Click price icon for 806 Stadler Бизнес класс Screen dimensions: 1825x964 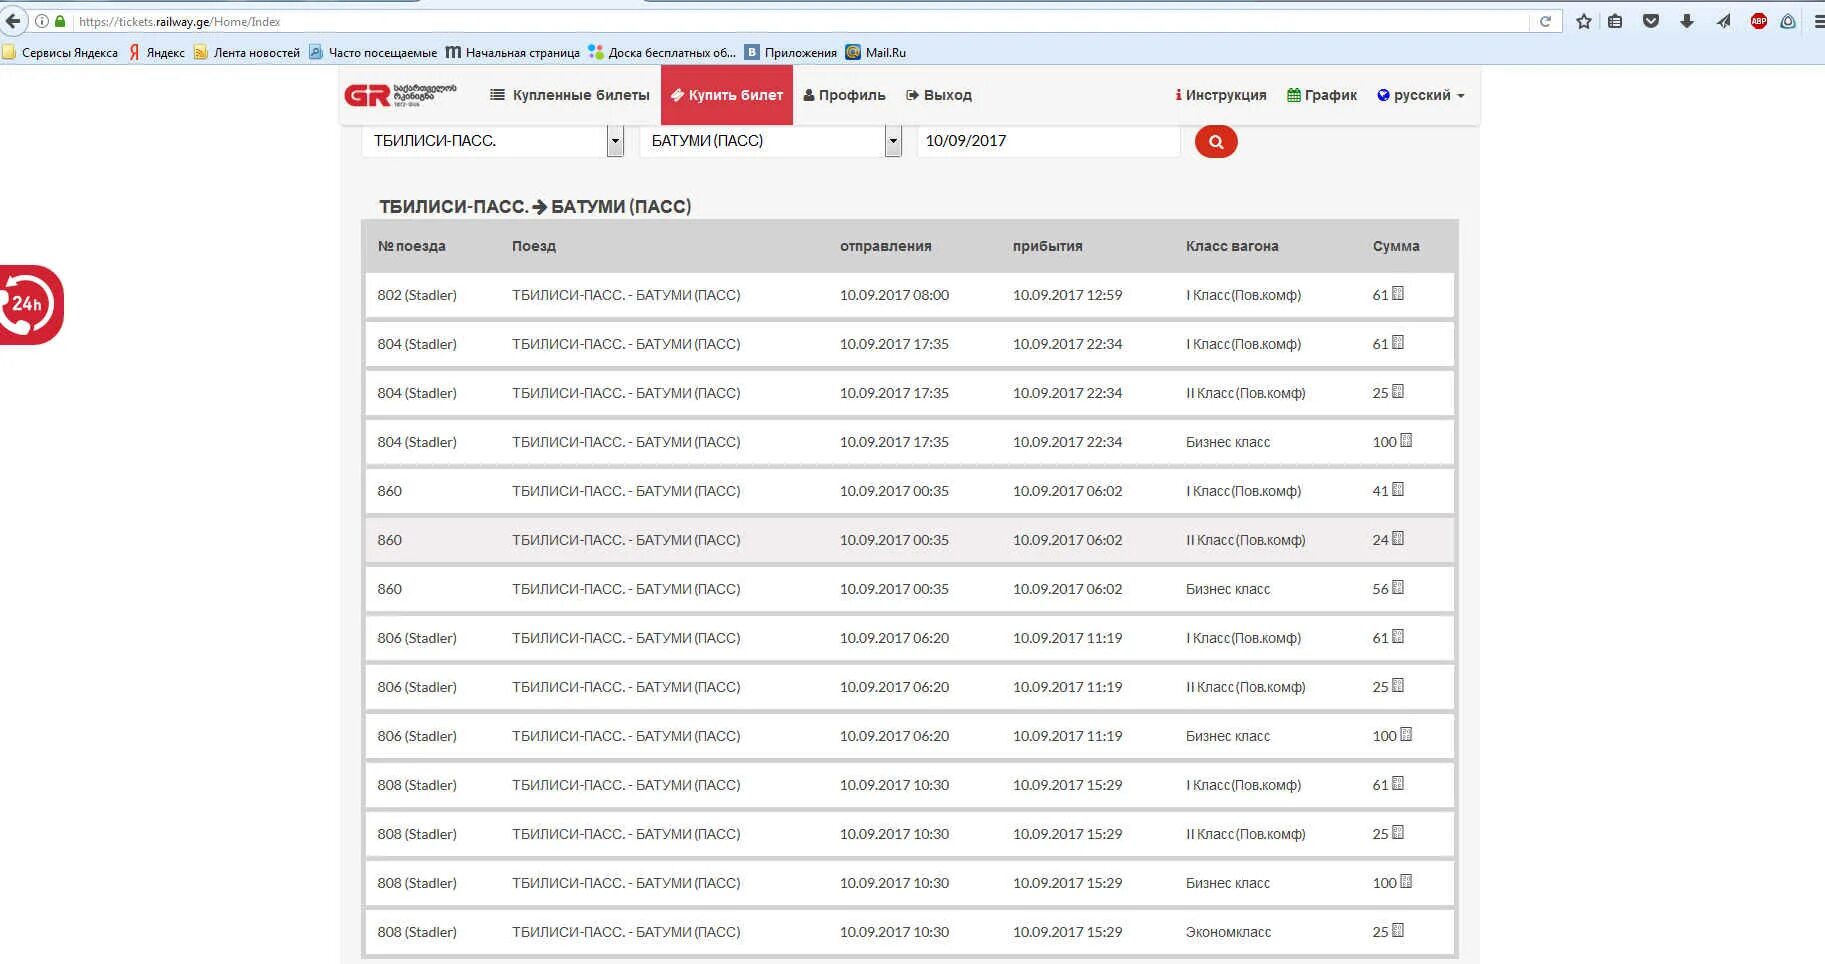[x=1406, y=735]
